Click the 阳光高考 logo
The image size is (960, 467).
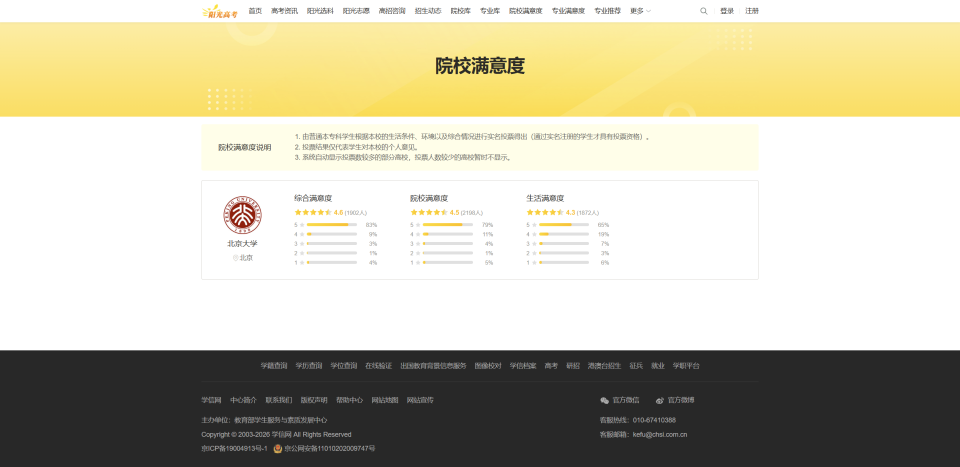tap(219, 11)
